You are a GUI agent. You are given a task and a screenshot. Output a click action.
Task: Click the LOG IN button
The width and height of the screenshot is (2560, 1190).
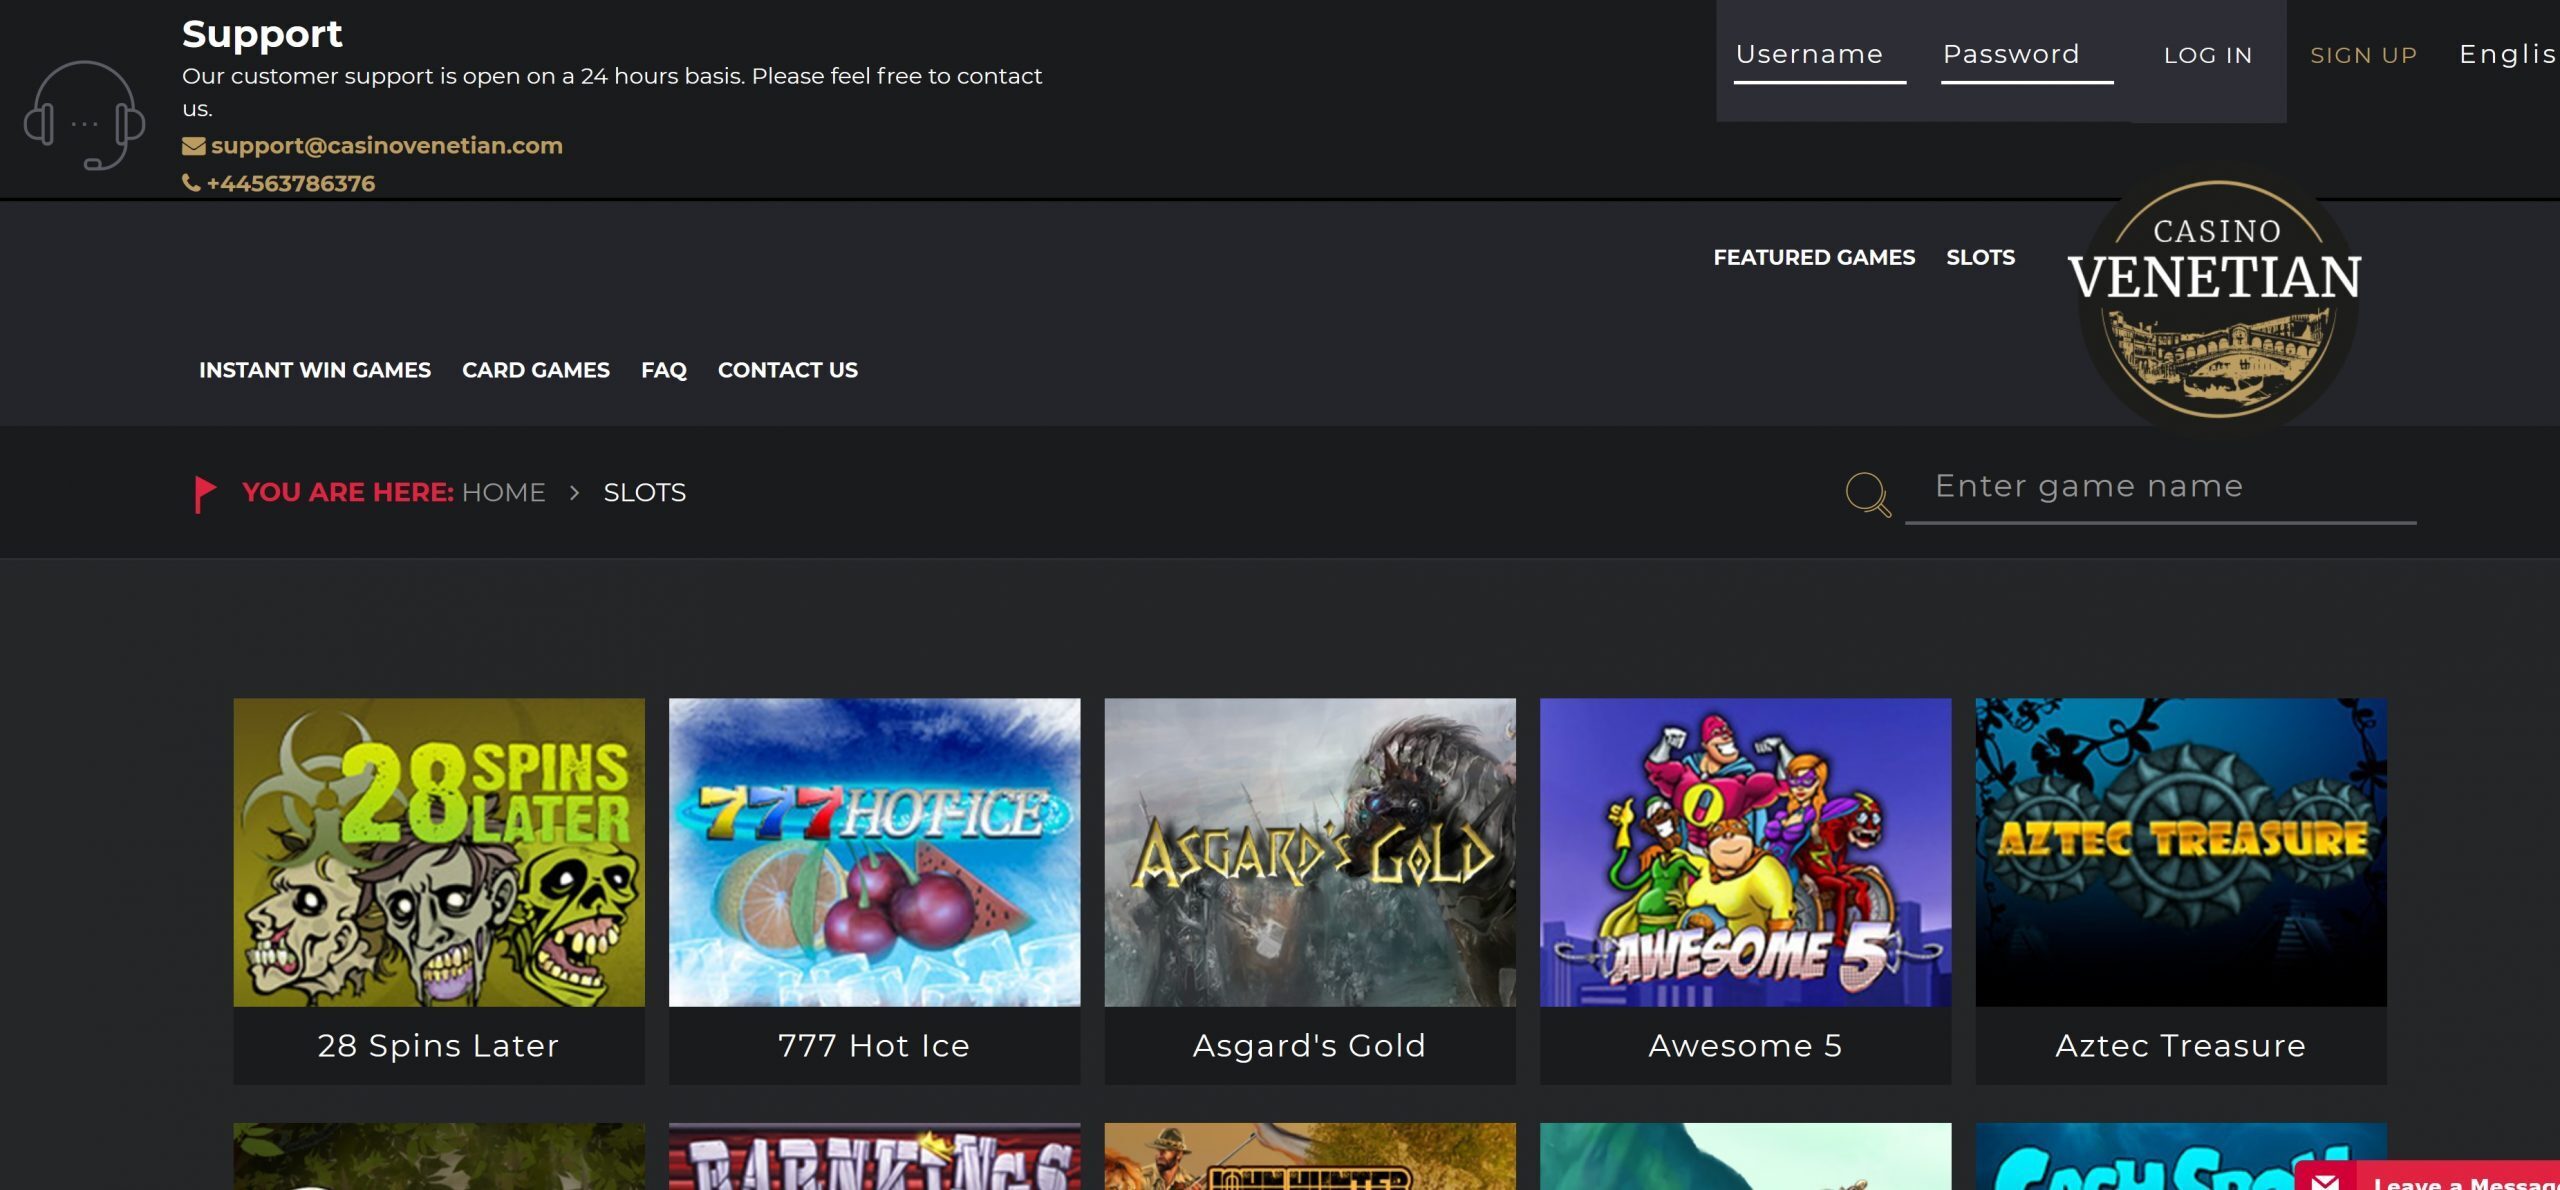point(2208,56)
